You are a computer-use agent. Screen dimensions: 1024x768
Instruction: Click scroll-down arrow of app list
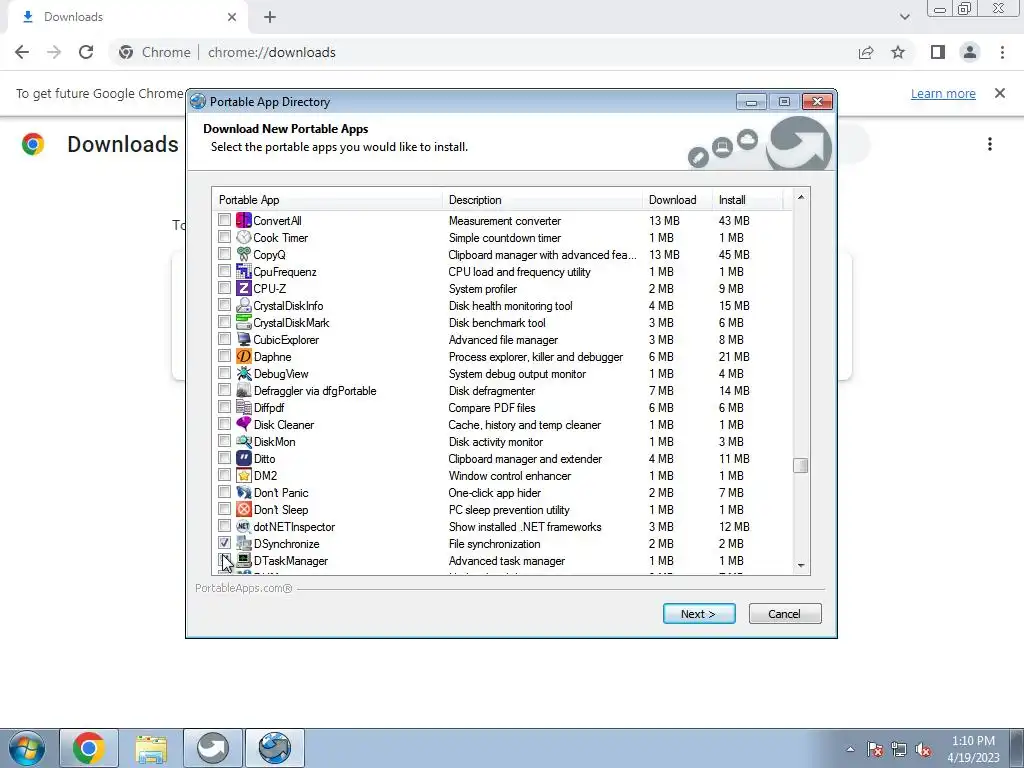pos(801,566)
